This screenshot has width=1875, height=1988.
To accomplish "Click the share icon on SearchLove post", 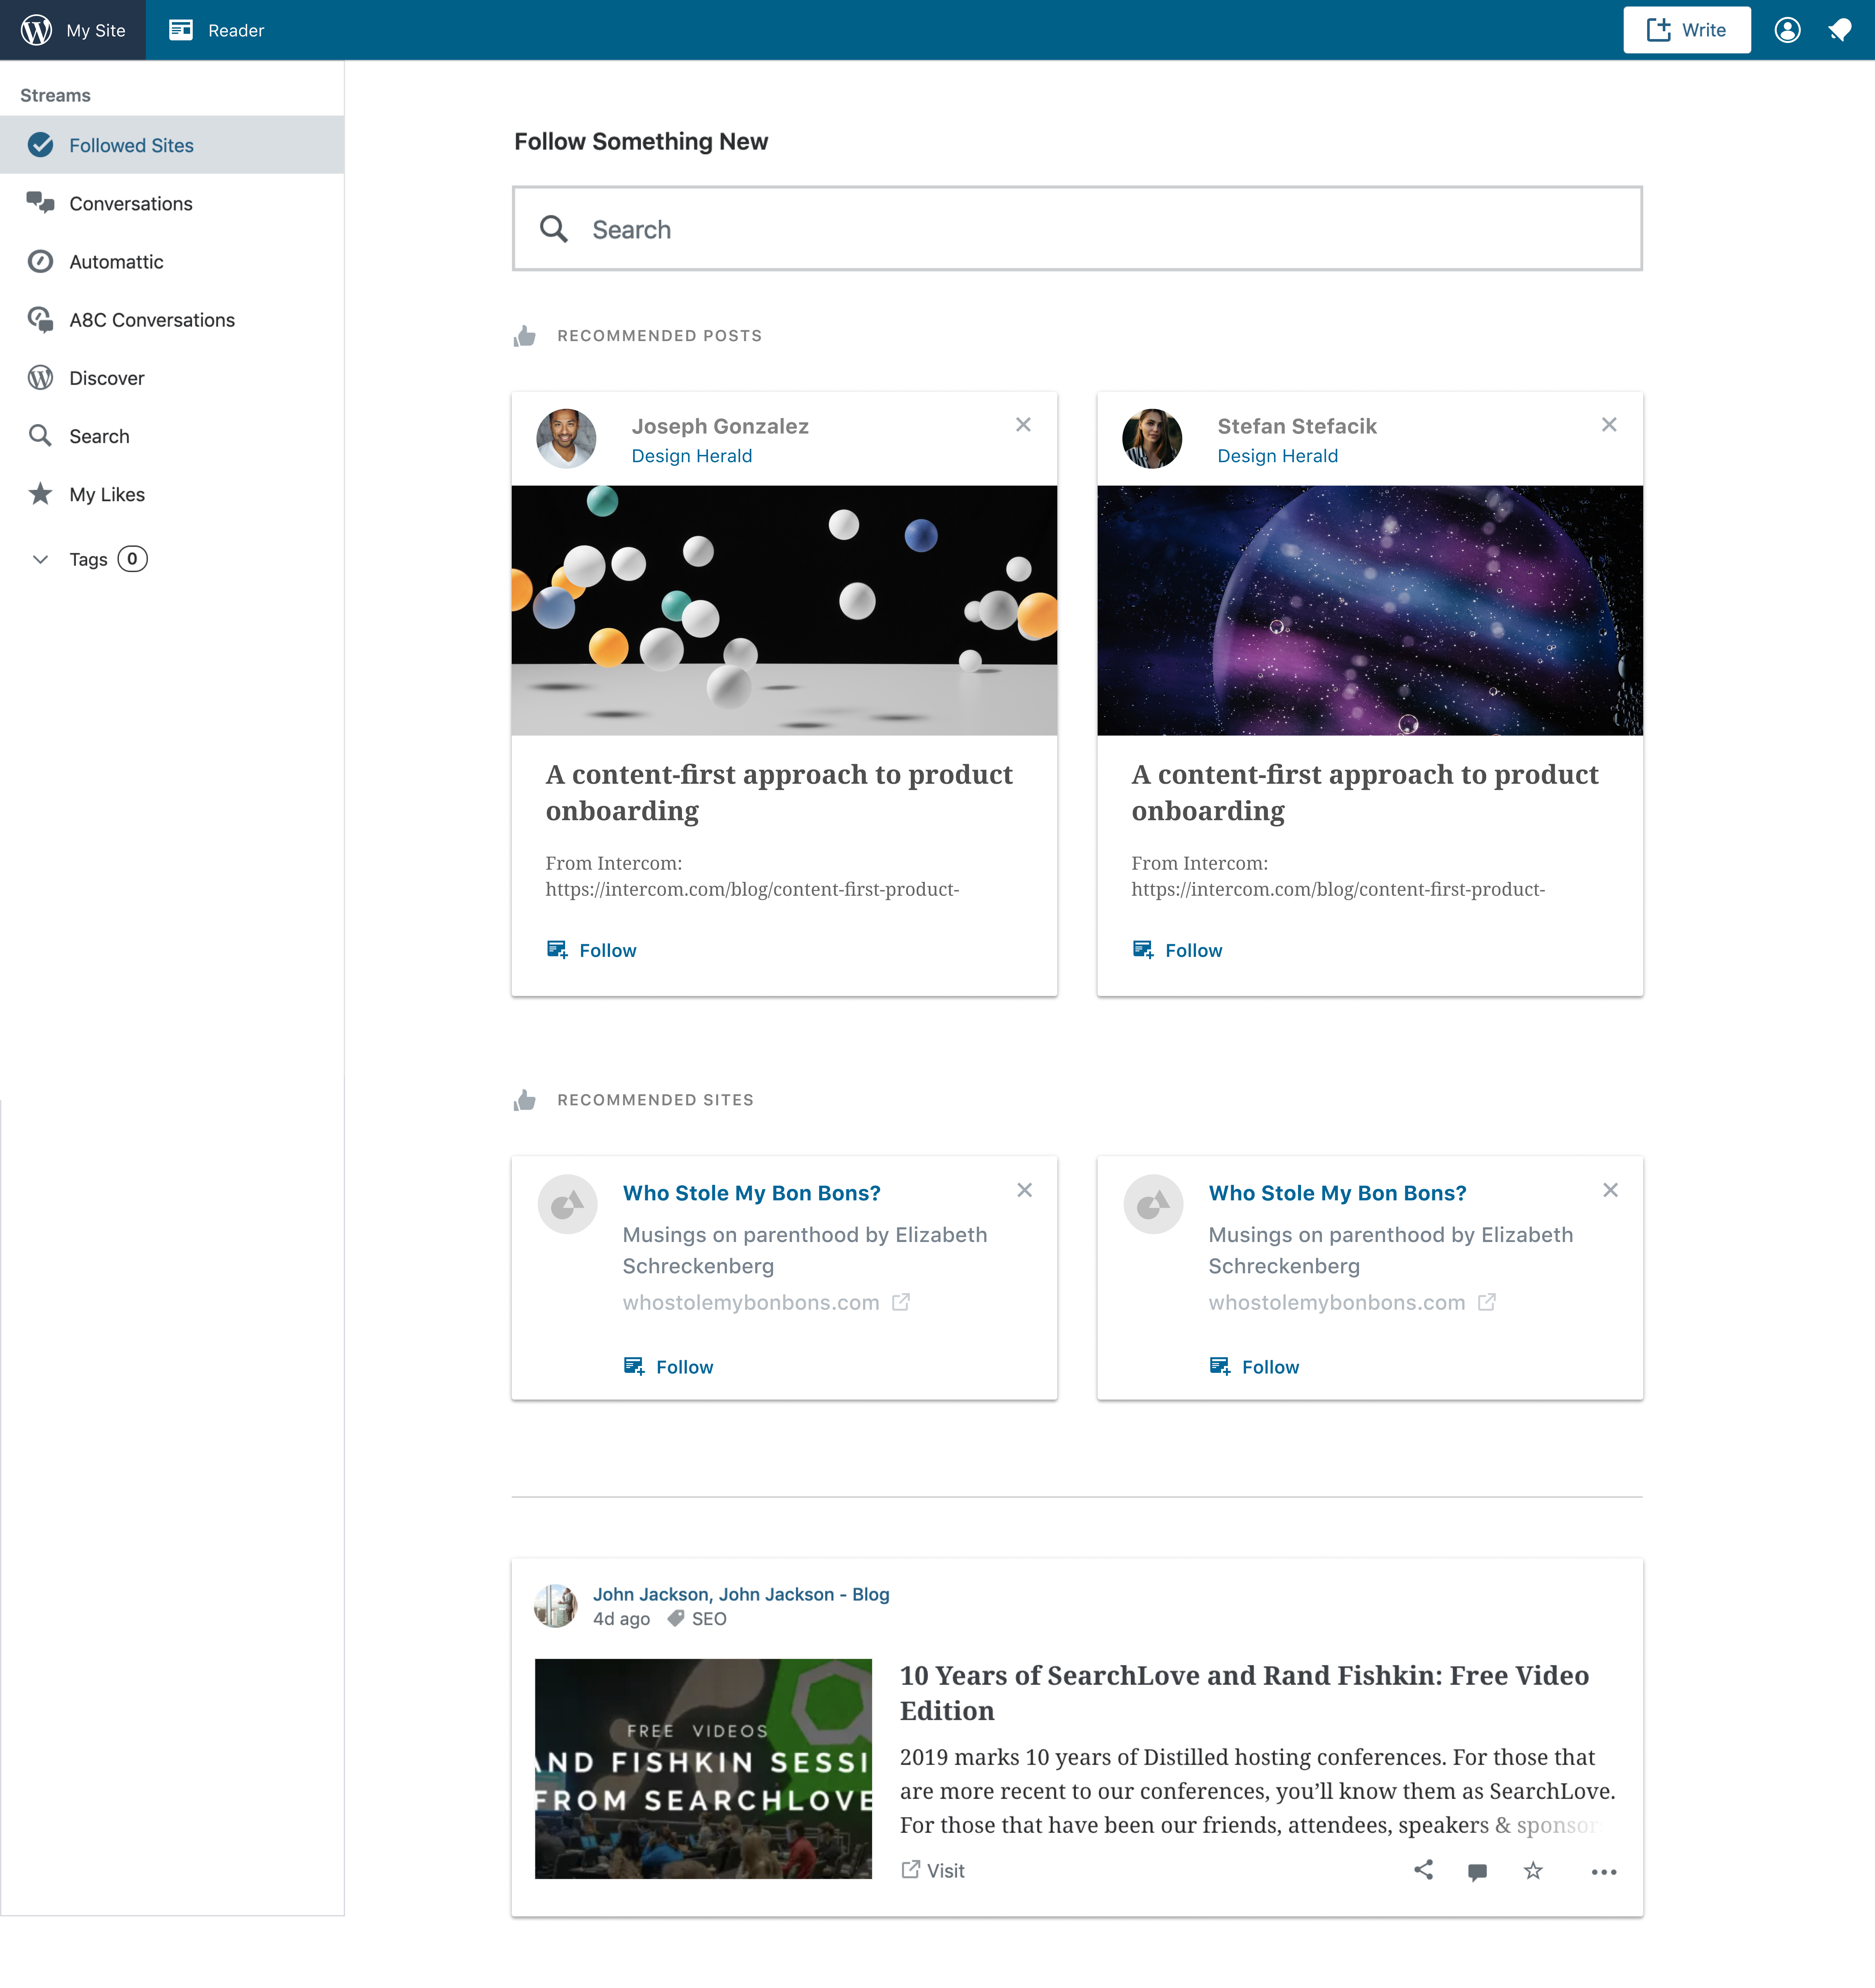I will point(1423,1870).
